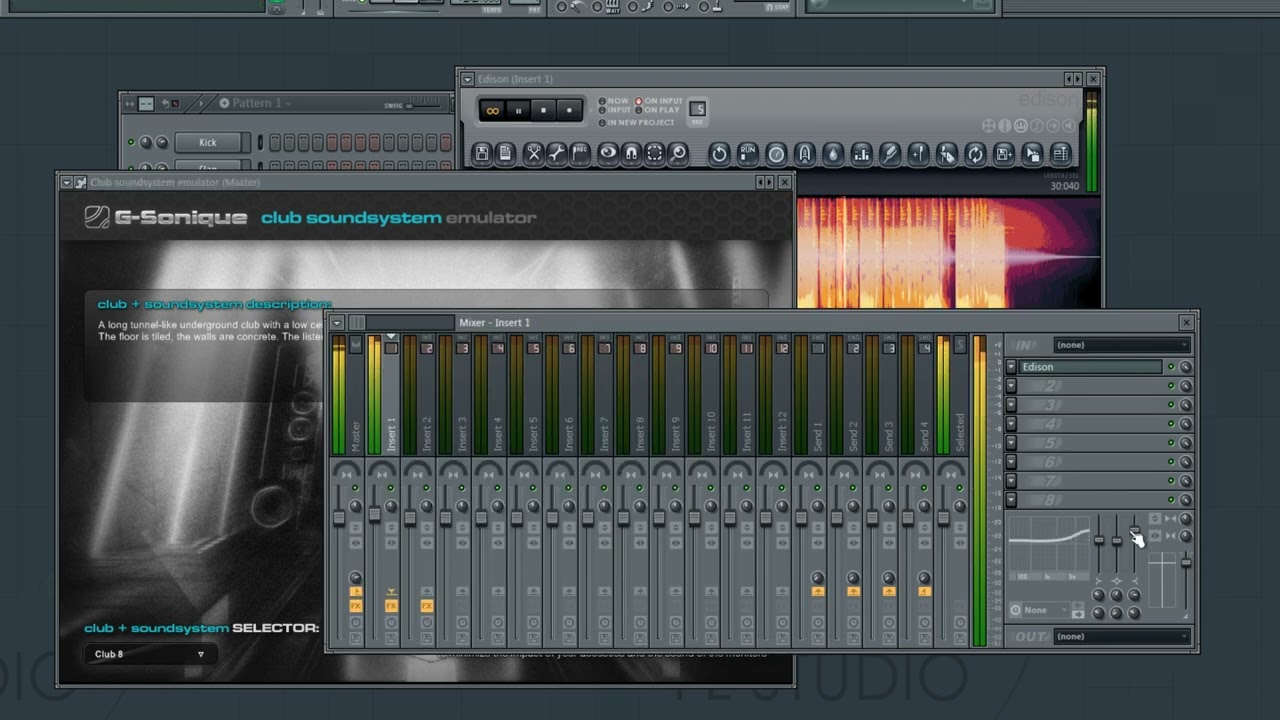Click empty effect slot 8
This screenshot has width=1280, height=720.
pos(1090,500)
